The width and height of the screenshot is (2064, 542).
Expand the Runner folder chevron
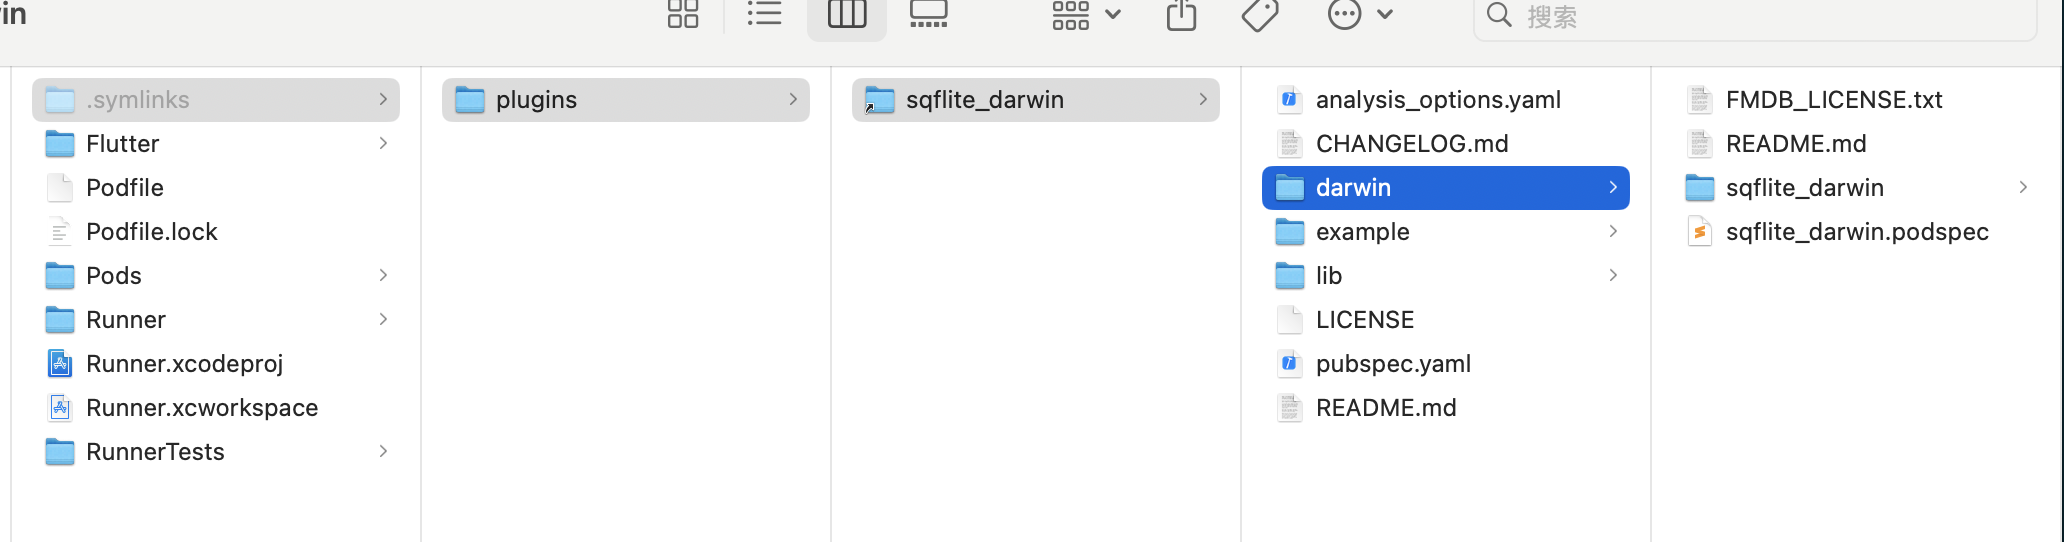coord(383,320)
